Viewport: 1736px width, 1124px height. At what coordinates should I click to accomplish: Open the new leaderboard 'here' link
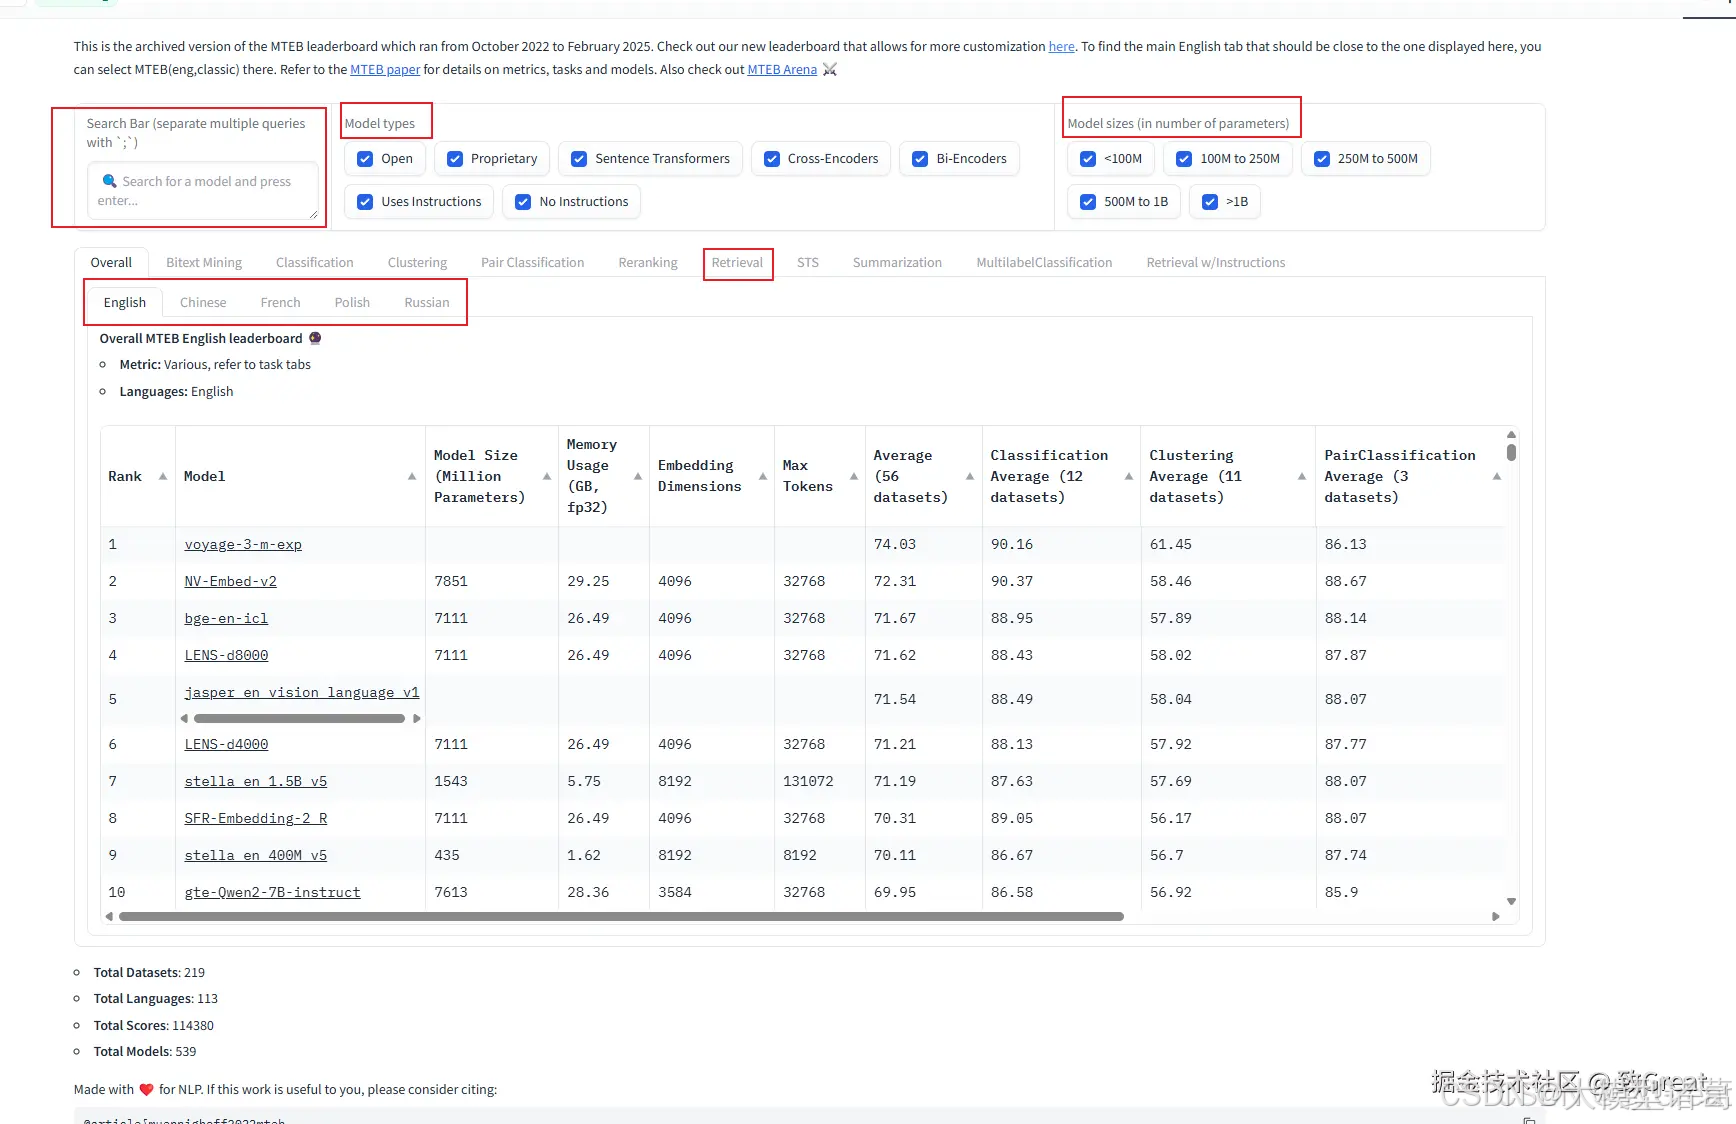pyautogui.click(x=1061, y=47)
